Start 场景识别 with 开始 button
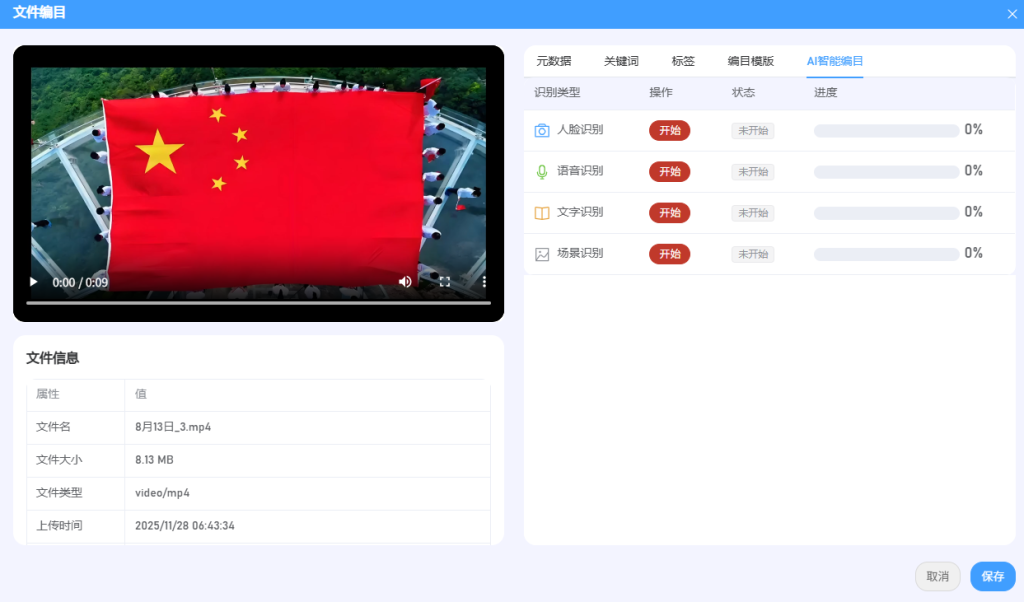 (669, 254)
